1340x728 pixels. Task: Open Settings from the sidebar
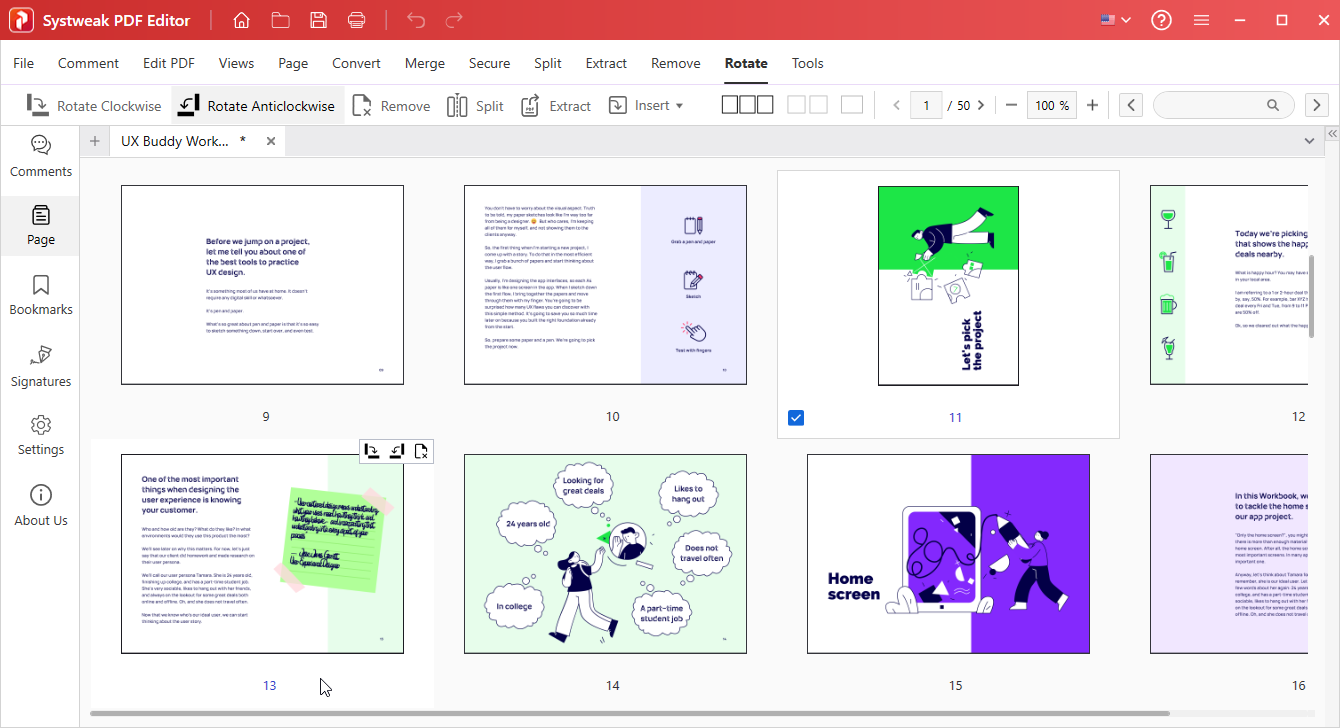(x=40, y=436)
